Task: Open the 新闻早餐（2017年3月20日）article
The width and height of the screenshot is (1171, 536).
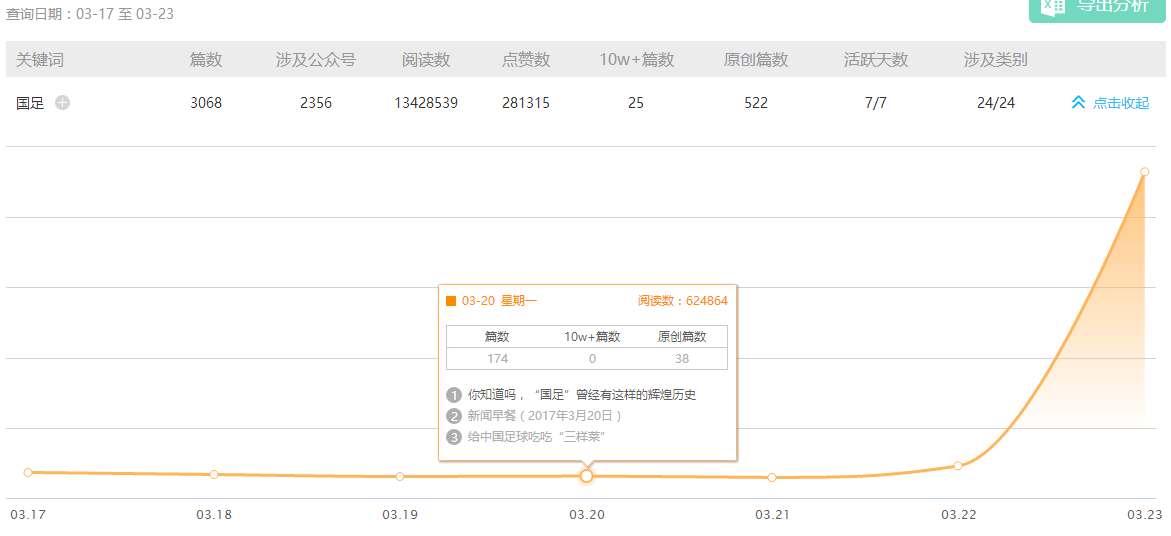Action: (x=544, y=415)
